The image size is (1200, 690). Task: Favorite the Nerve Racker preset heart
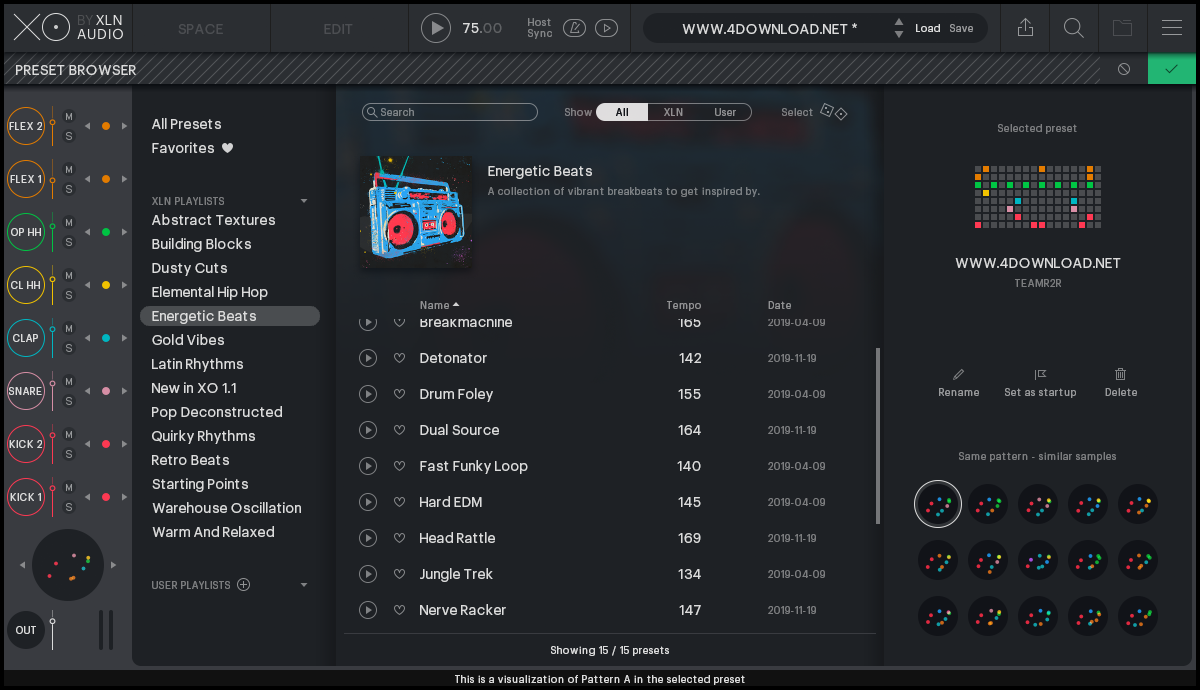click(399, 610)
